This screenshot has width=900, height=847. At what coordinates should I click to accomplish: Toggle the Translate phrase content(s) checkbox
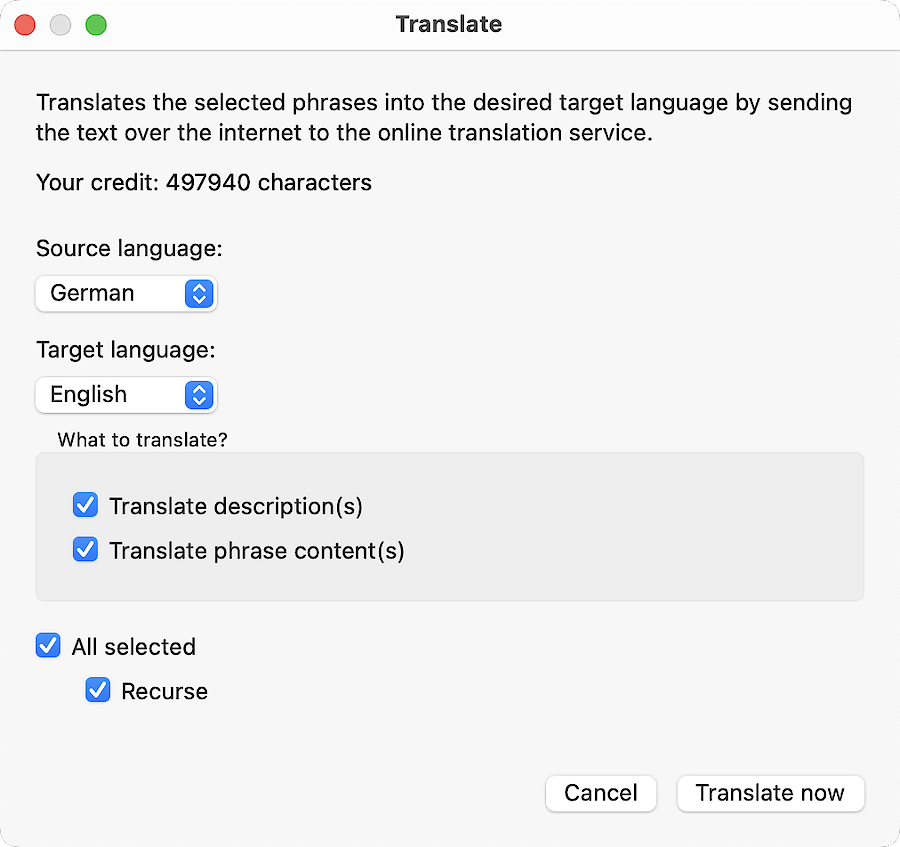click(x=86, y=550)
